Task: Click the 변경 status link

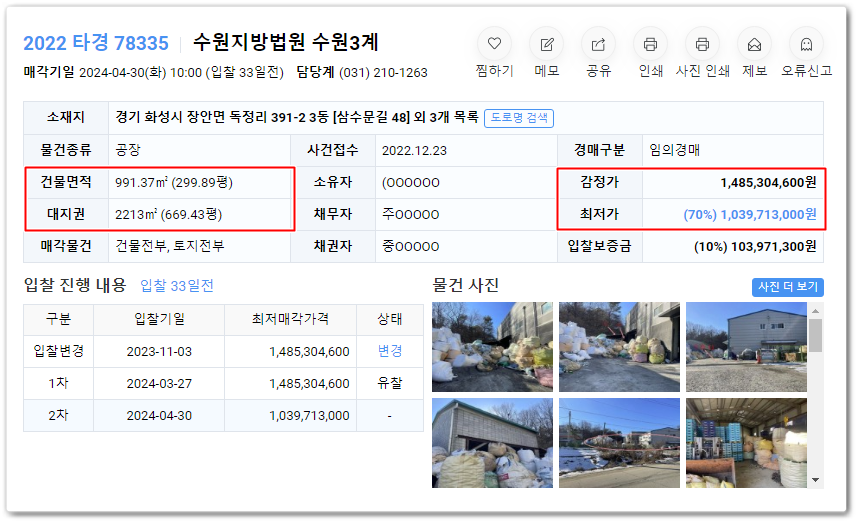Action: (x=390, y=351)
